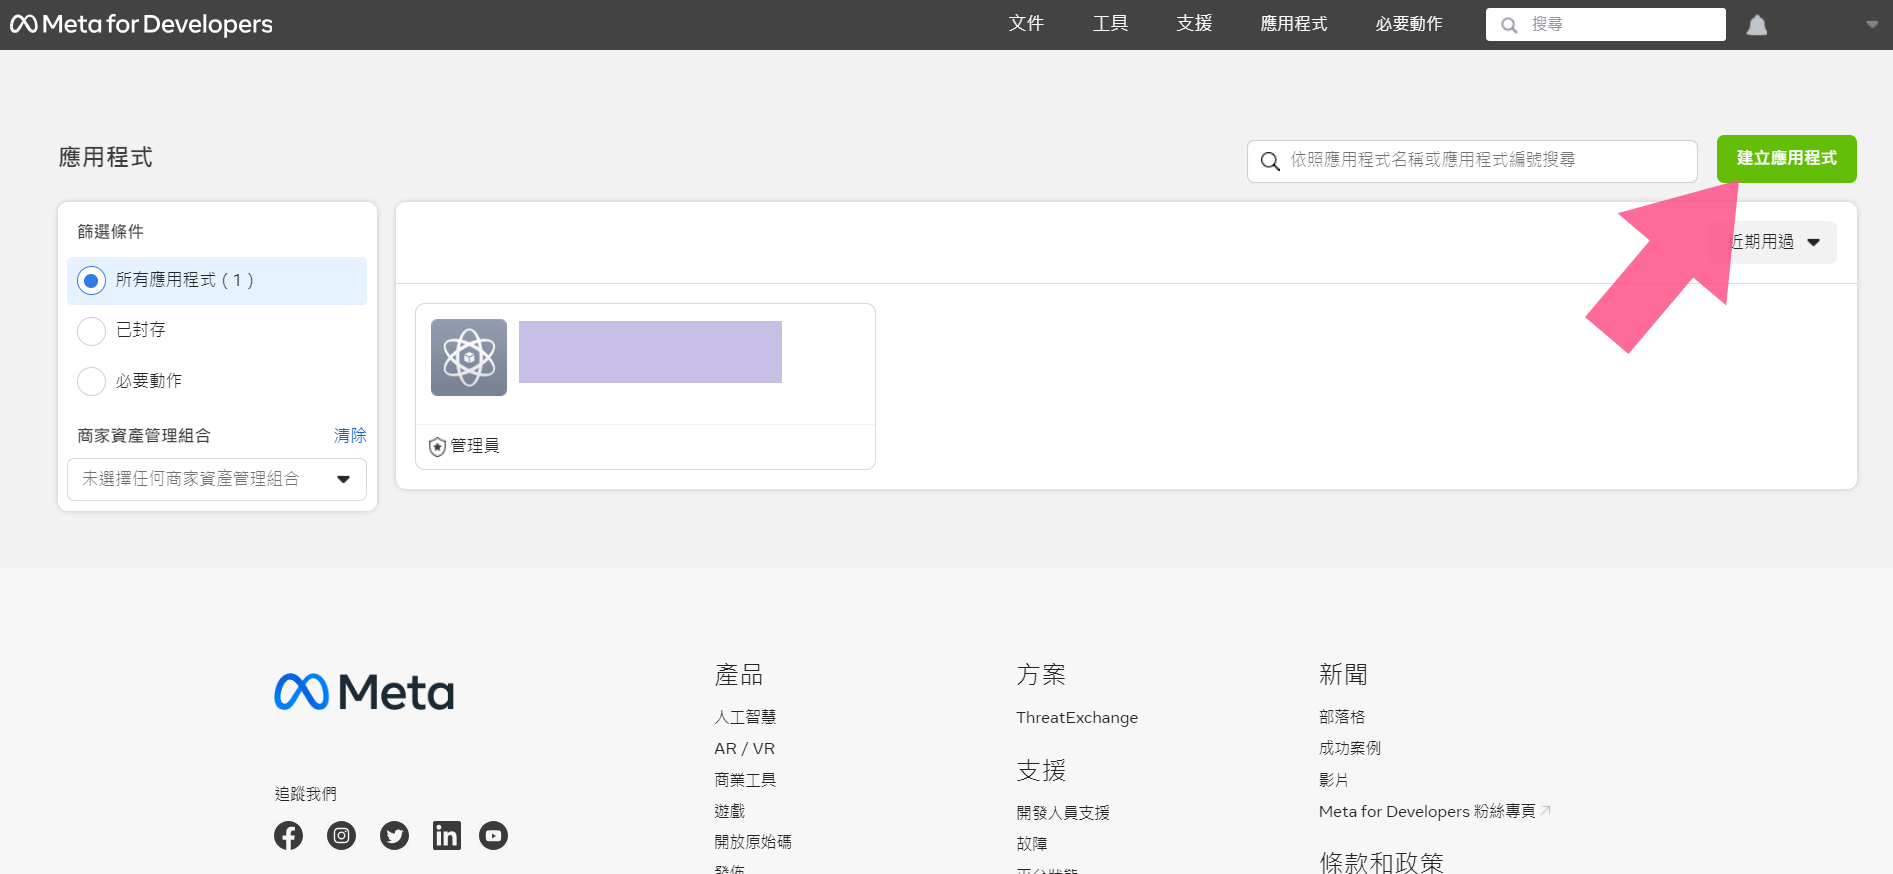The width and height of the screenshot is (1893, 874).
Task: Click the Meta for Developers logo
Action: pyautogui.click(x=141, y=24)
